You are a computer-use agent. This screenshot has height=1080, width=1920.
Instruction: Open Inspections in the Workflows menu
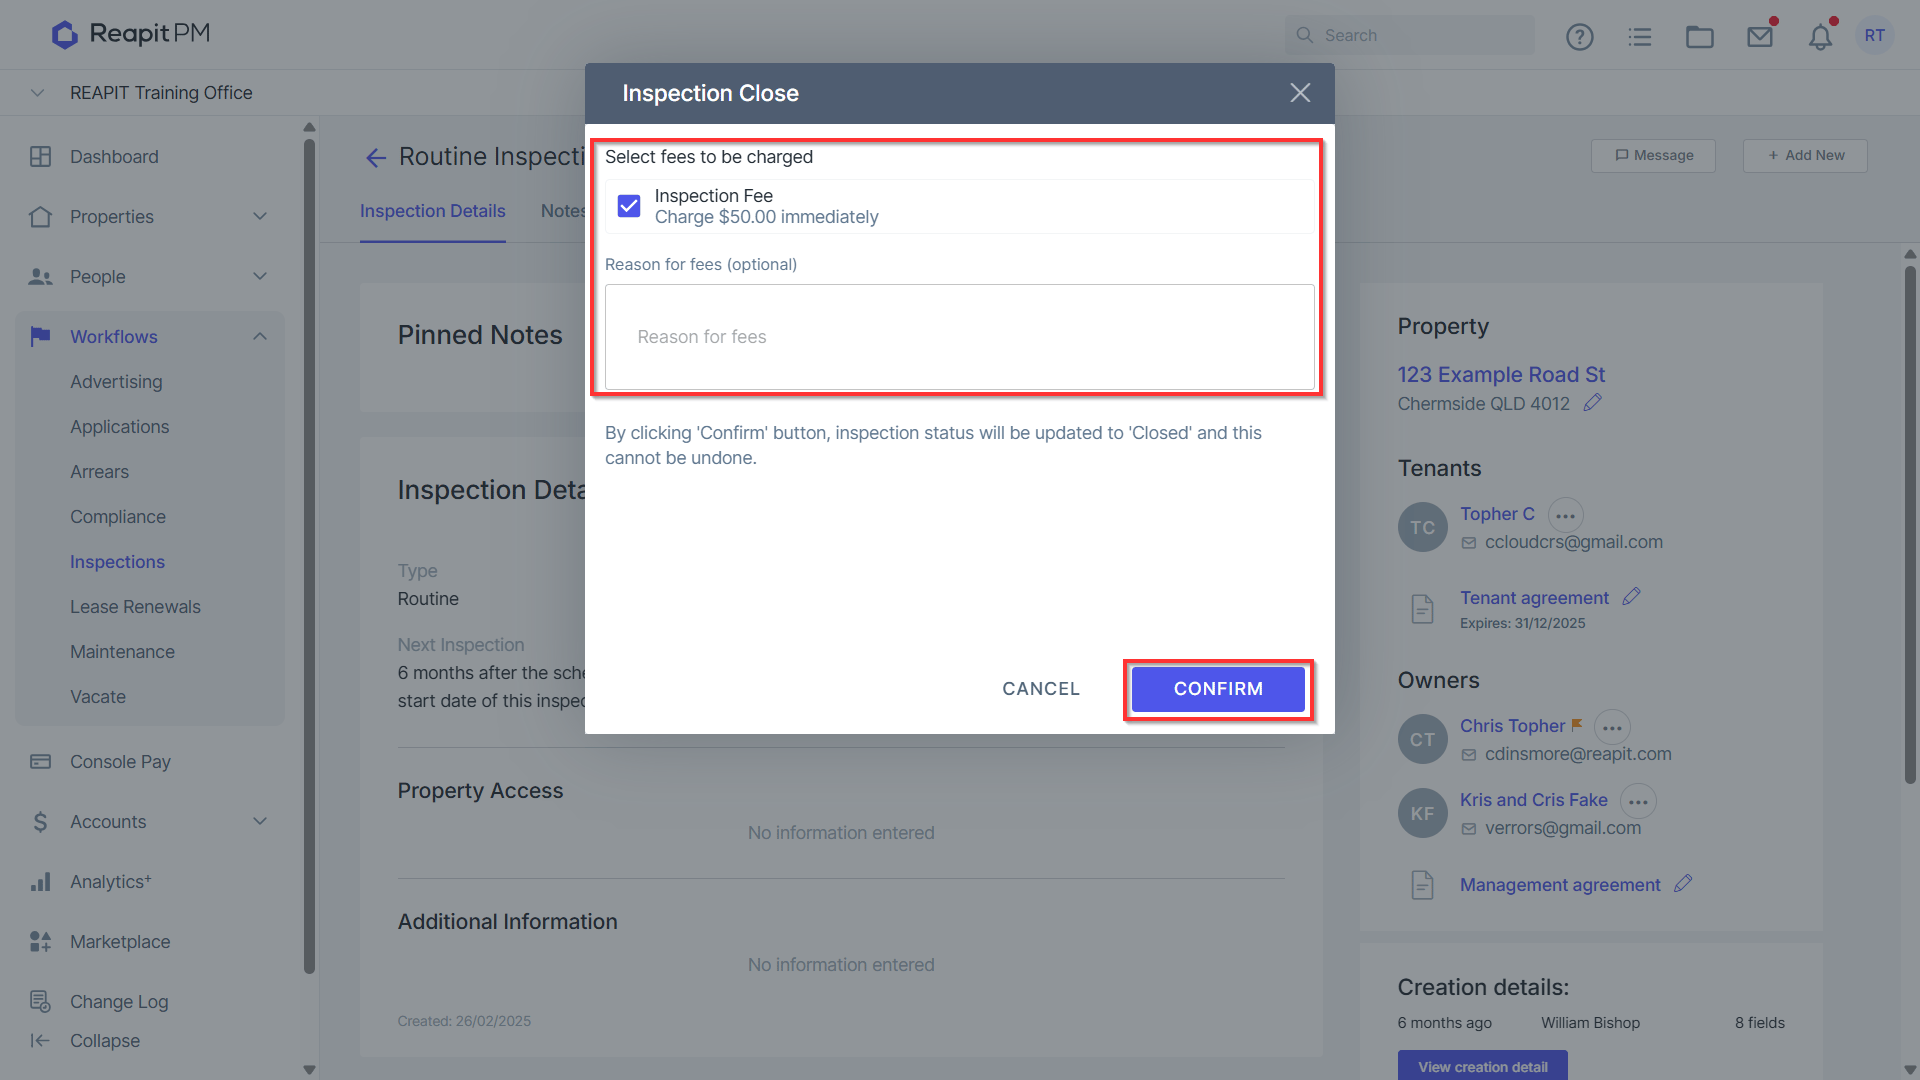pos(117,562)
